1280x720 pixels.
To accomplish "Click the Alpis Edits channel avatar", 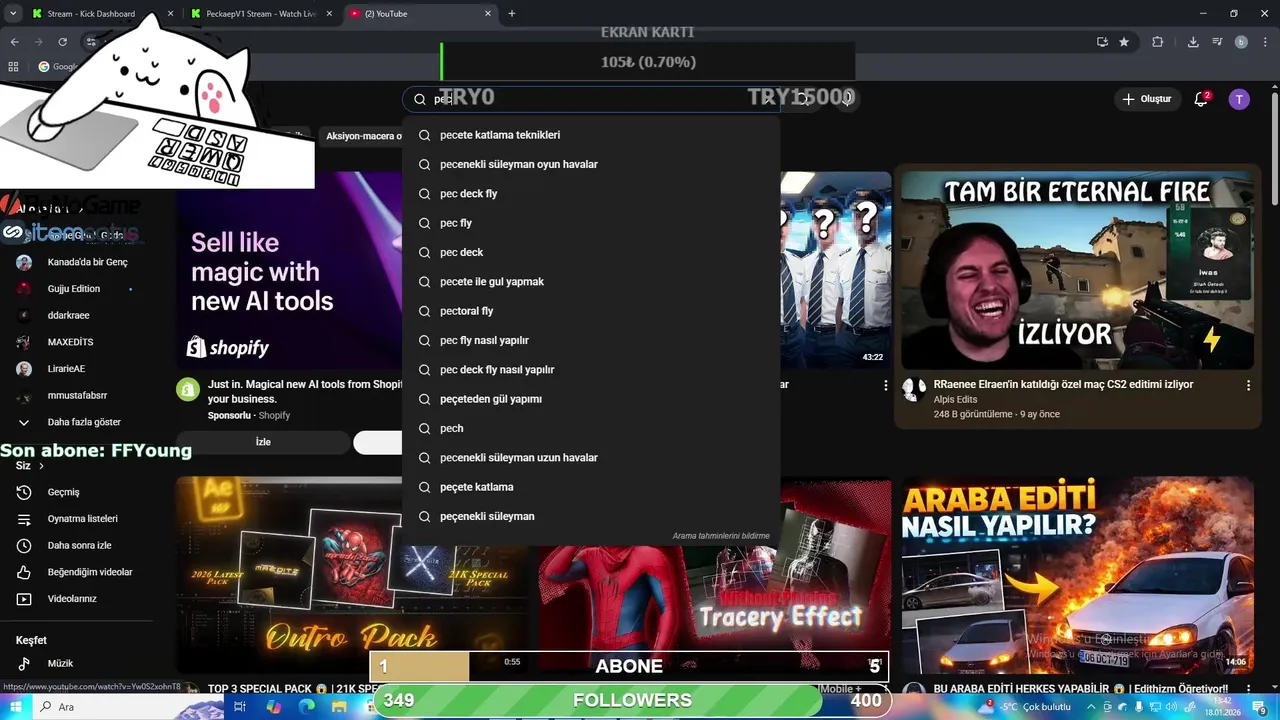I will [914, 389].
